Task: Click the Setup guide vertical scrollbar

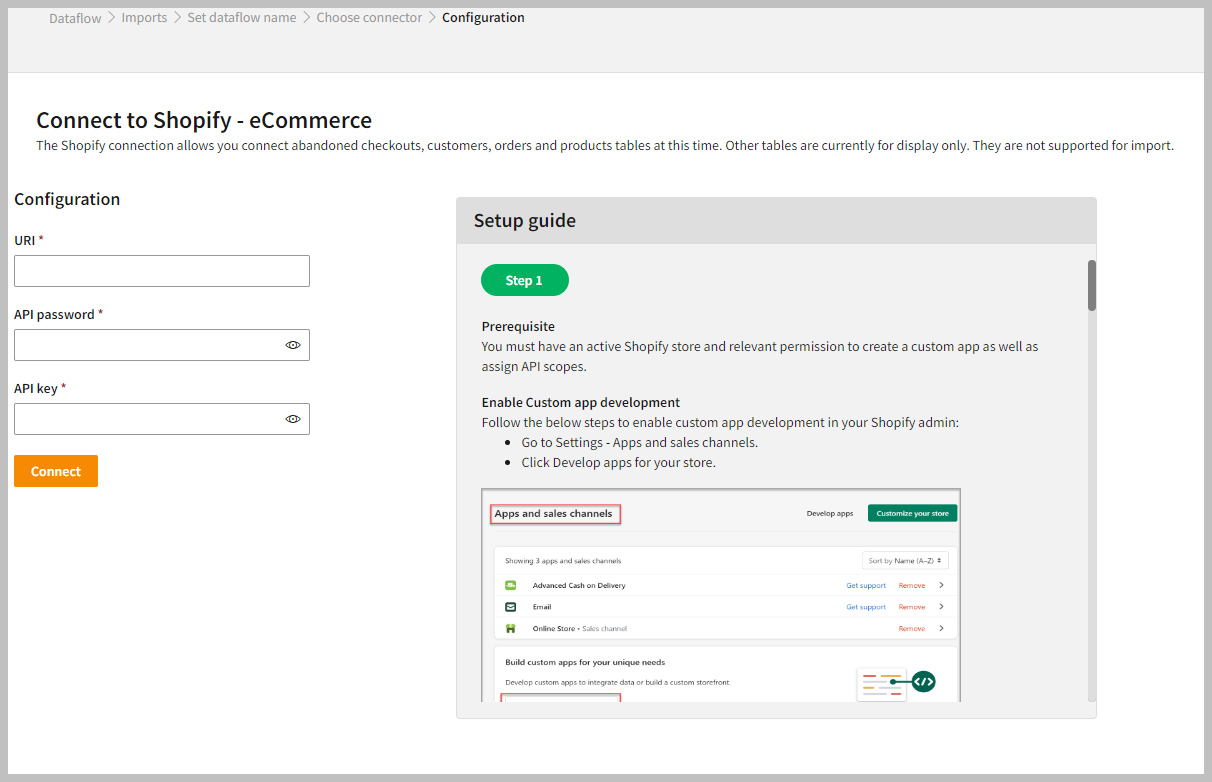Action: 1092,286
